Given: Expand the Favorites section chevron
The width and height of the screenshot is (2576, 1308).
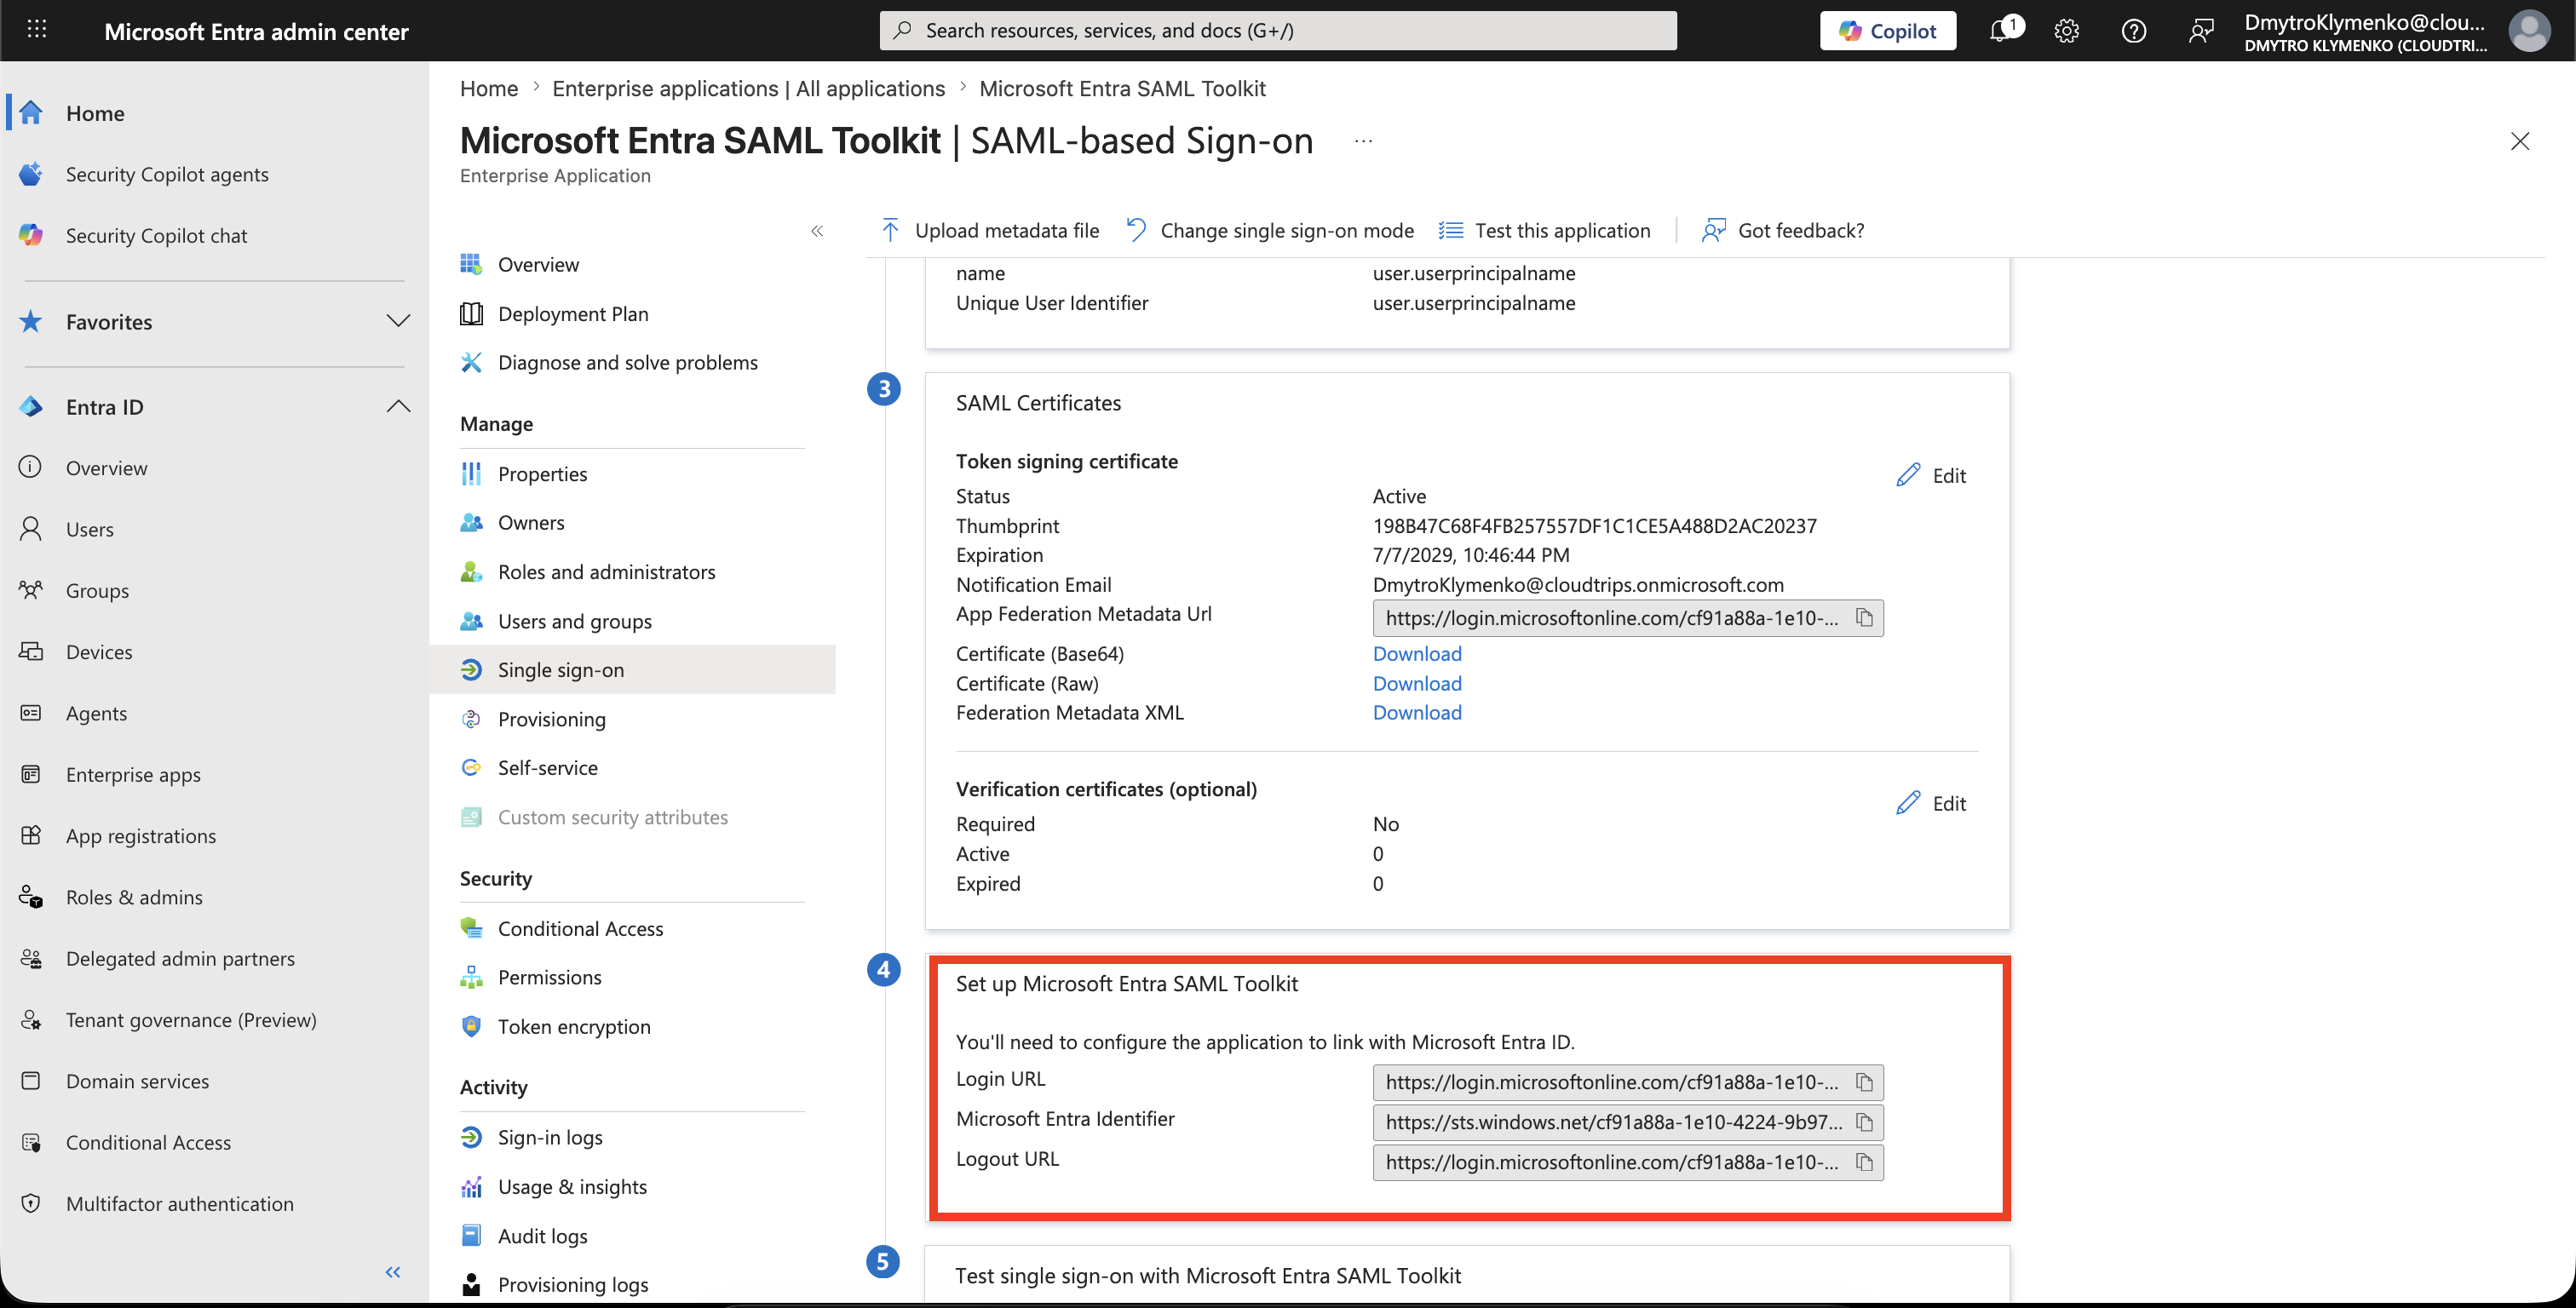Looking at the screenshot, I should click(x=398, y=321).
